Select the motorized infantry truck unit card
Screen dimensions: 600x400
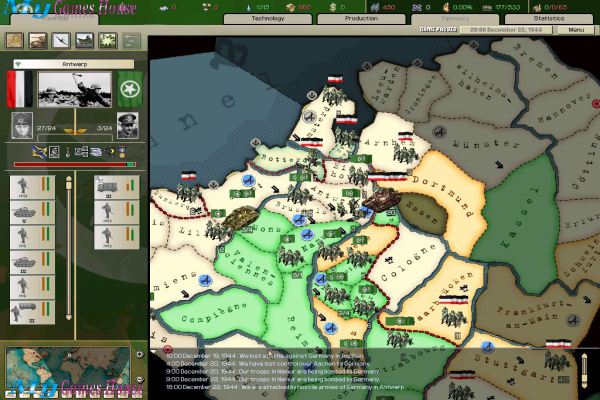[33, 313]
